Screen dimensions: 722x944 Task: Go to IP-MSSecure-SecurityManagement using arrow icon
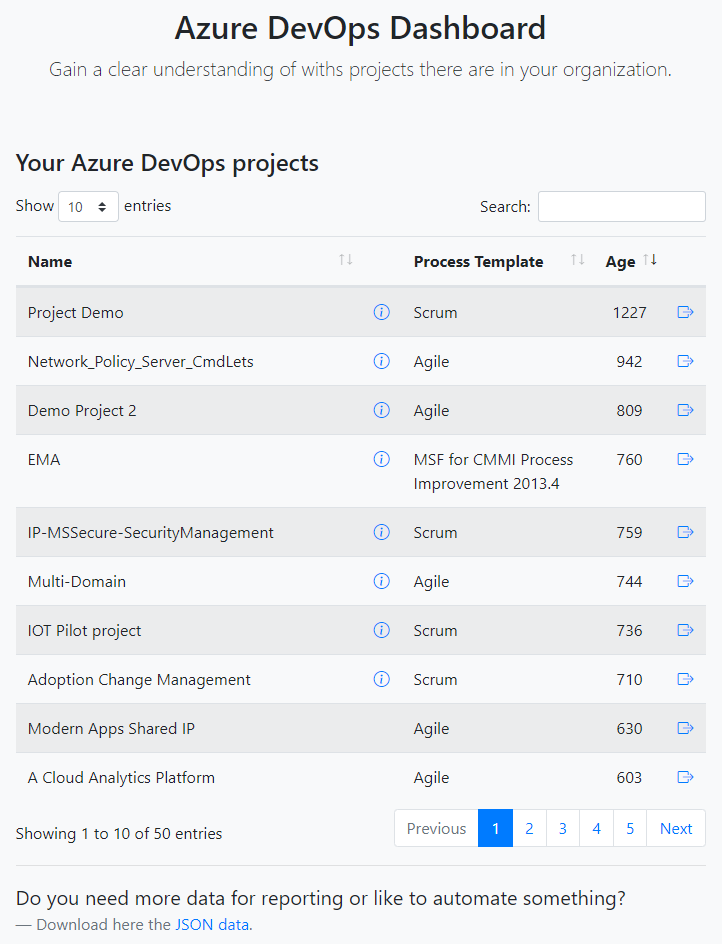[x=685, y=532]
